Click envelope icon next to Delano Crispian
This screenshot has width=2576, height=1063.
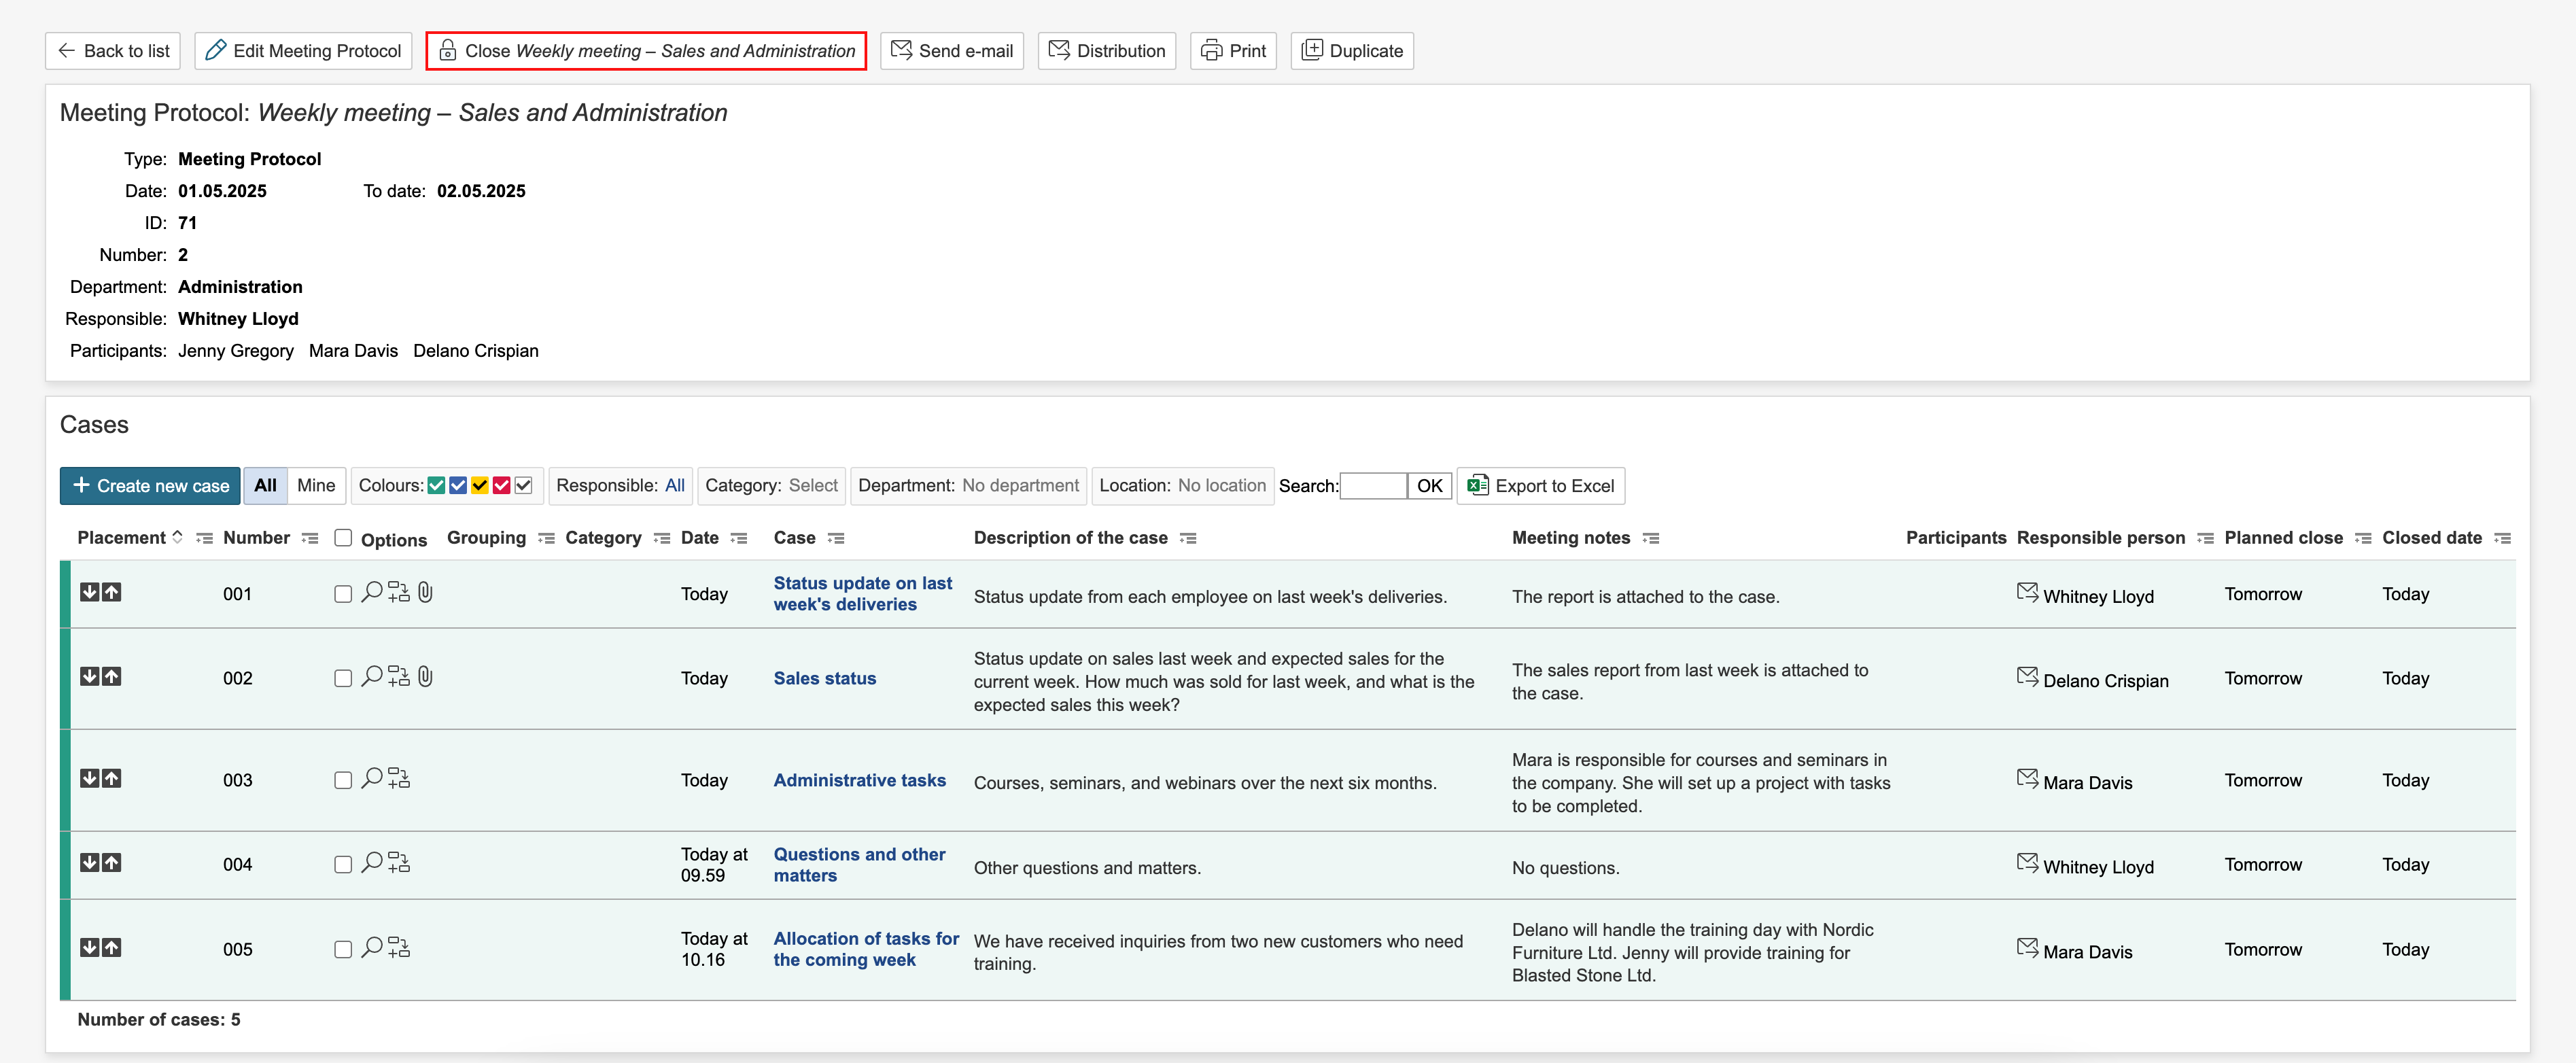tap(2026, 677)
